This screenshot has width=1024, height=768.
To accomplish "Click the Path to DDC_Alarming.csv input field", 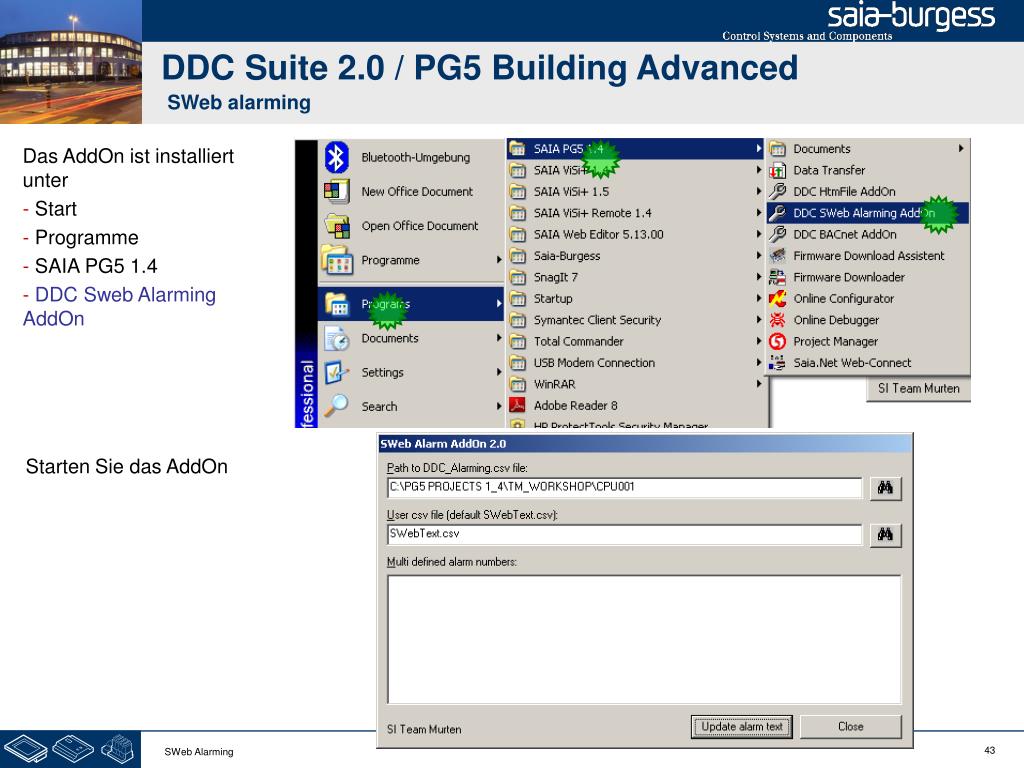I will (624, 487).
